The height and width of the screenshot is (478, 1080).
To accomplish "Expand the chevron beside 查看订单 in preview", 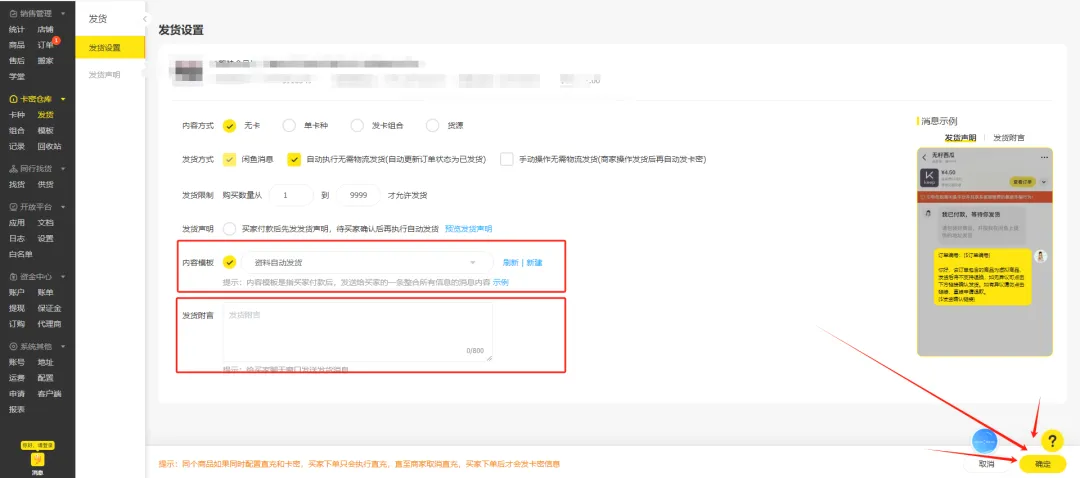I will pos(1043,182).
